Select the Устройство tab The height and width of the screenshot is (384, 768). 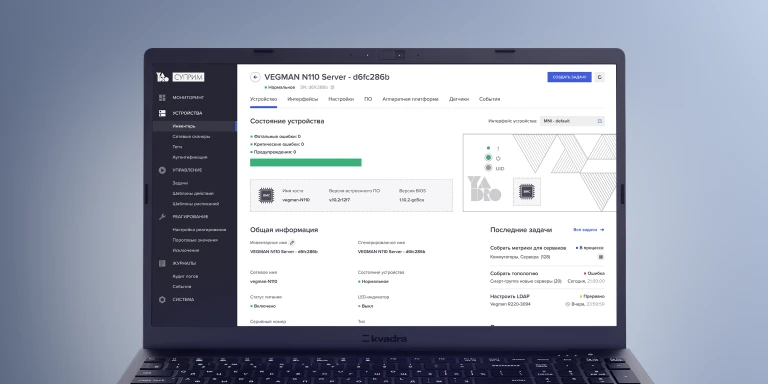point(263,99)
